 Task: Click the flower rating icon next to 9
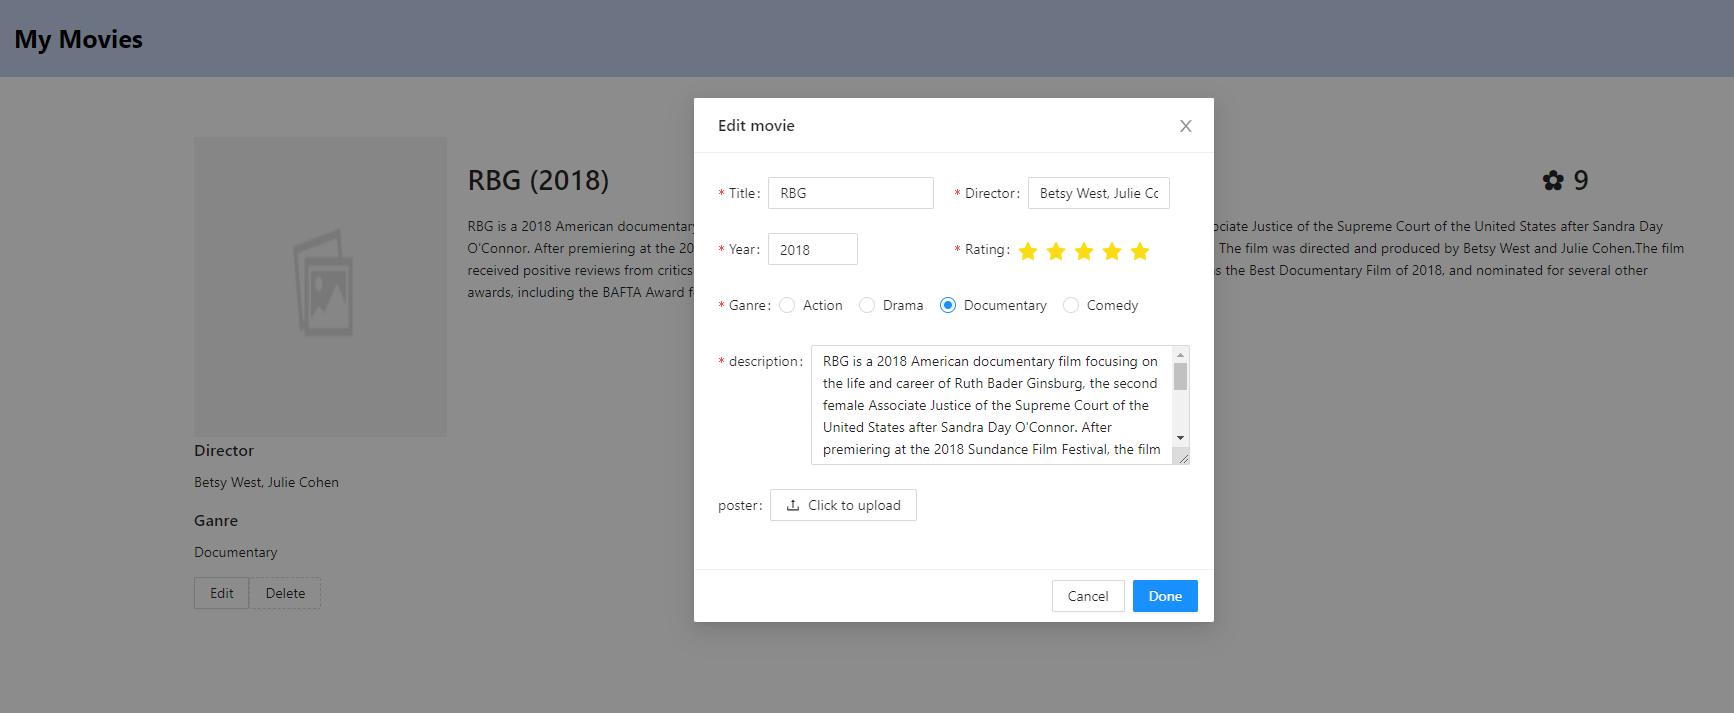[x=1553, y=180]
